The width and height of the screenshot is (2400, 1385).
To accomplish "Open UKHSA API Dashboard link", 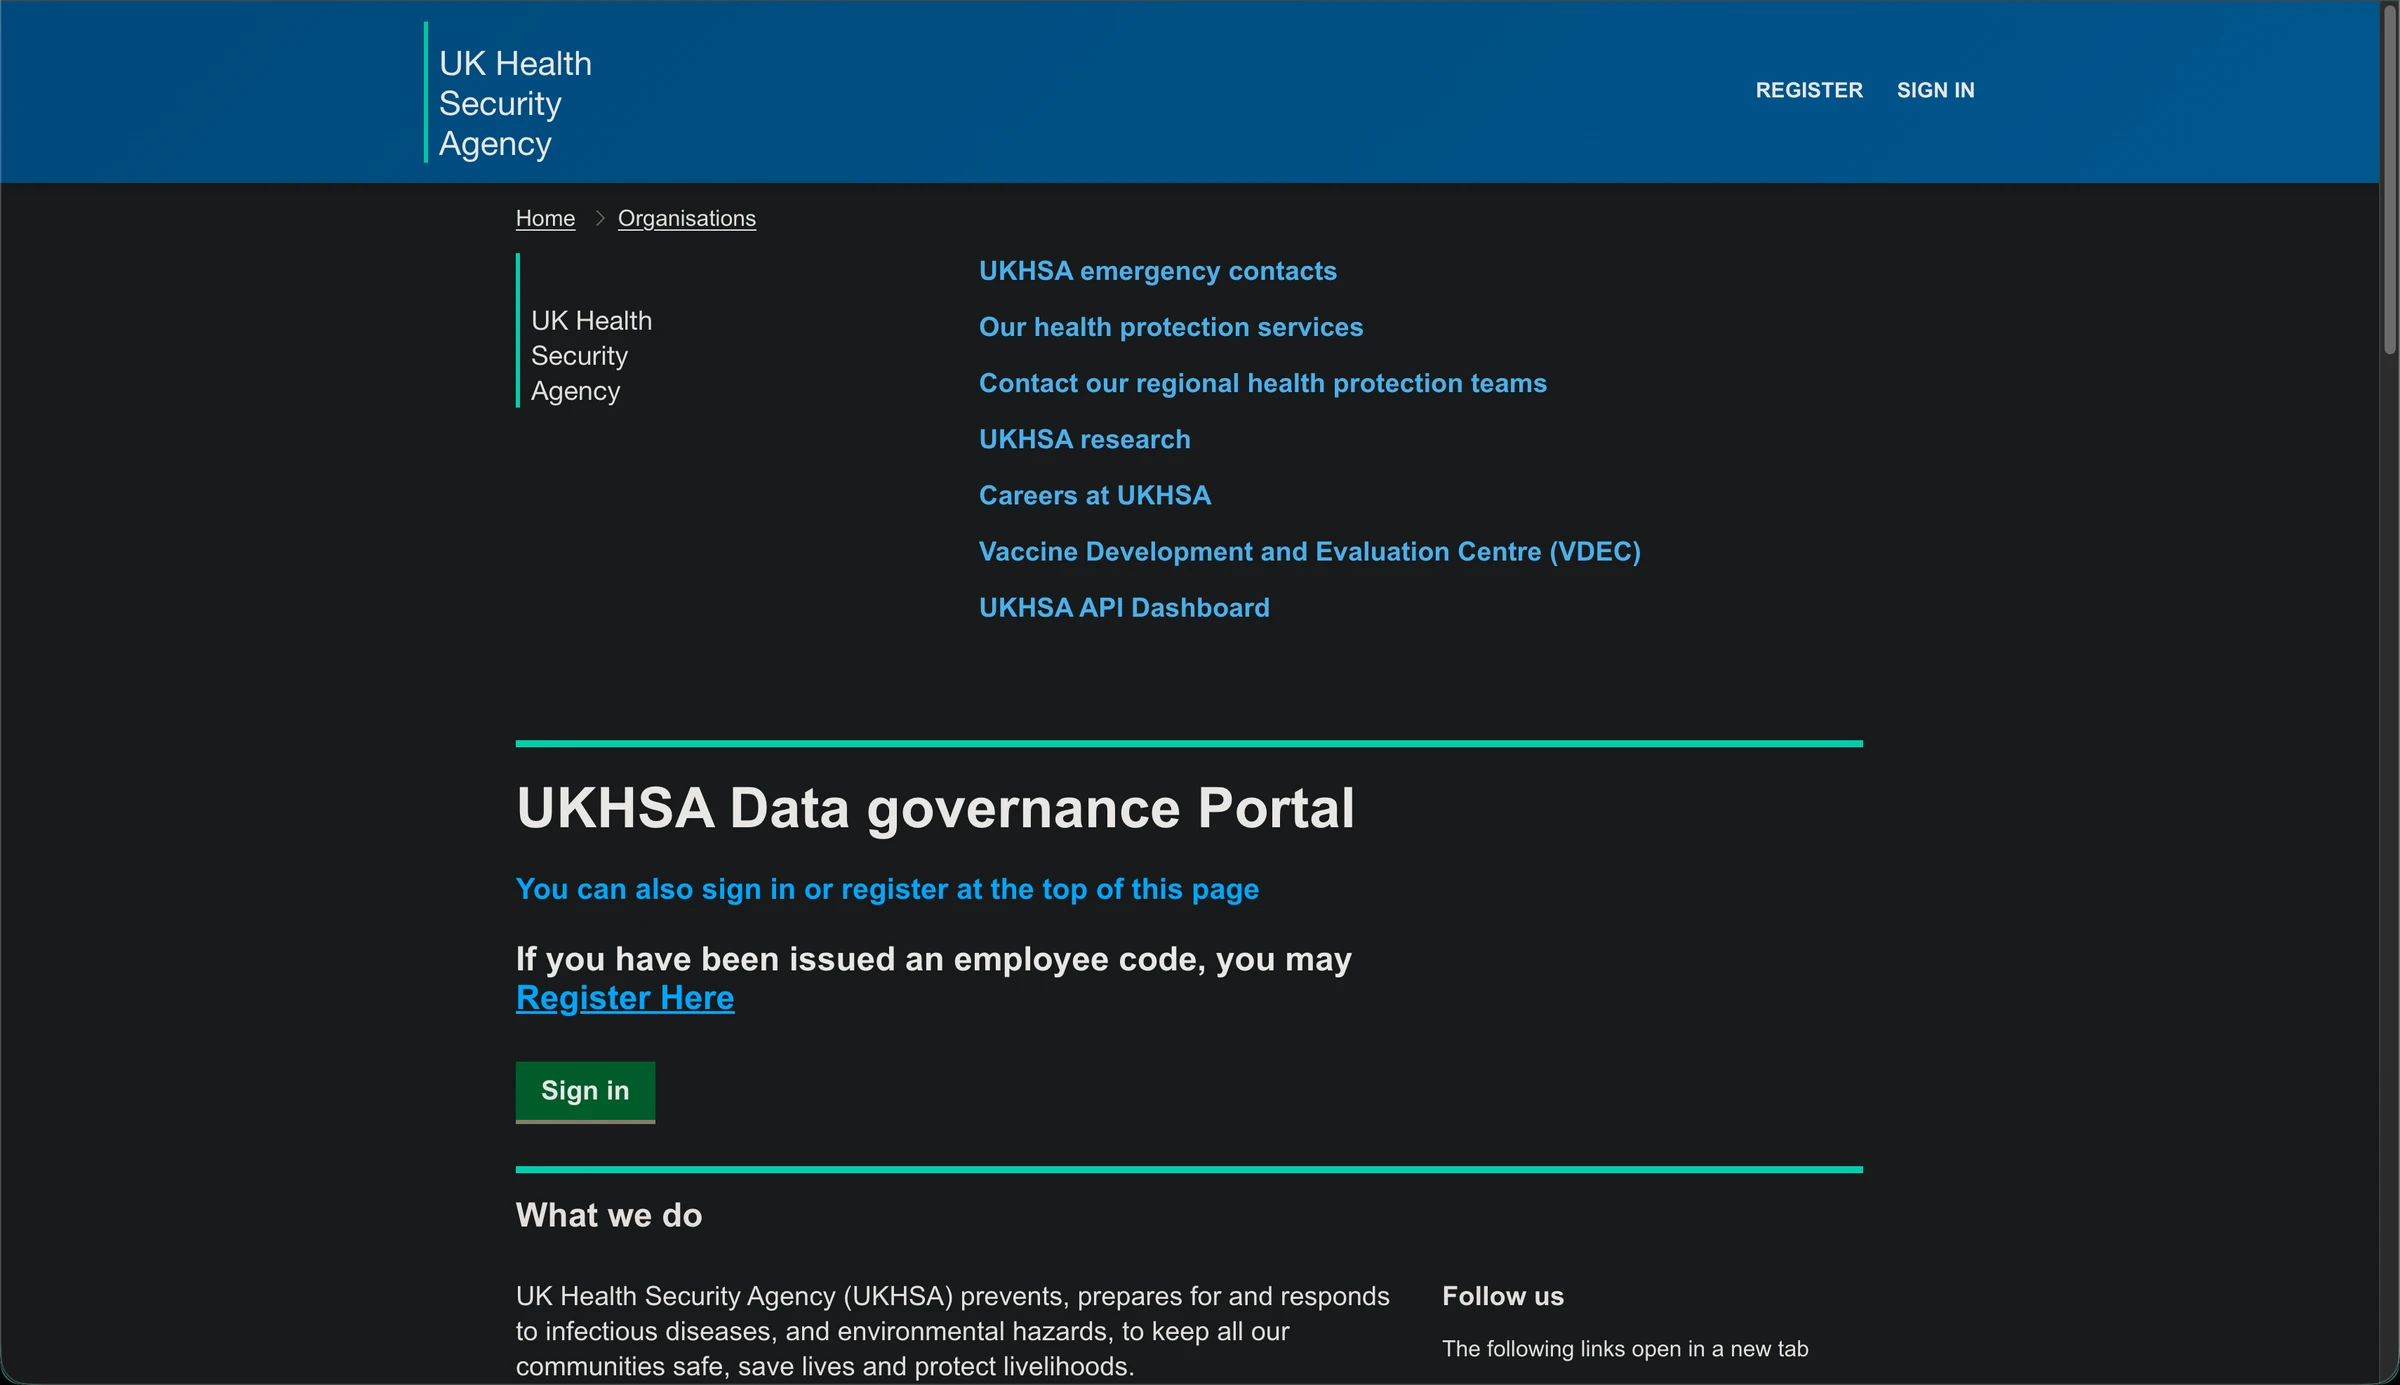I will (x=1123, y=607).
